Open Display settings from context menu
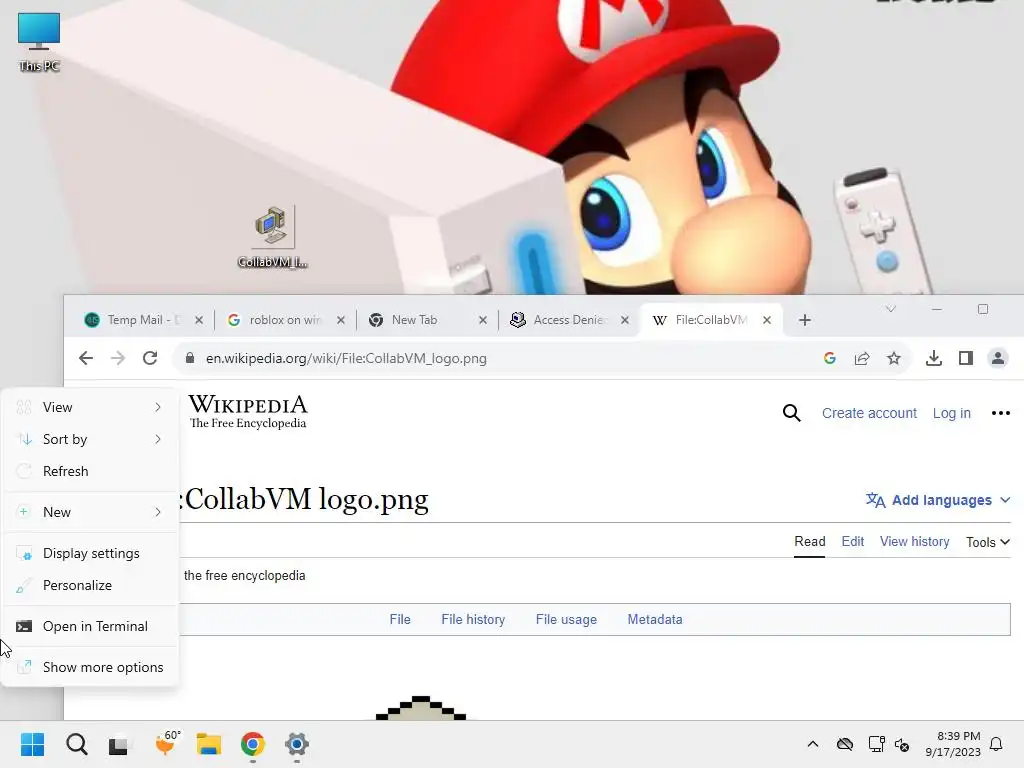The image size is (1024, 768). [x=90, y=553]
